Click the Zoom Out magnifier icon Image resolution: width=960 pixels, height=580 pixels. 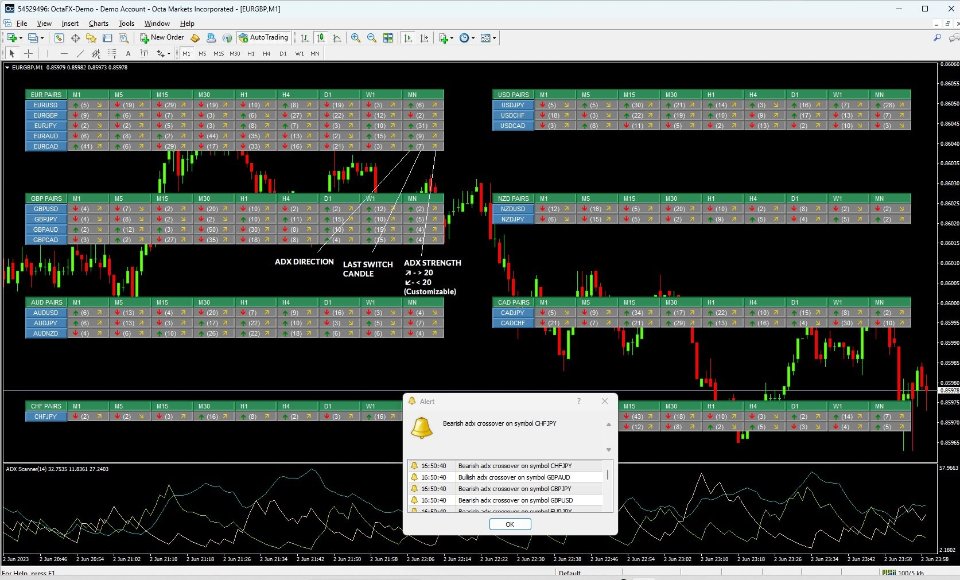[x=372, y=38]
